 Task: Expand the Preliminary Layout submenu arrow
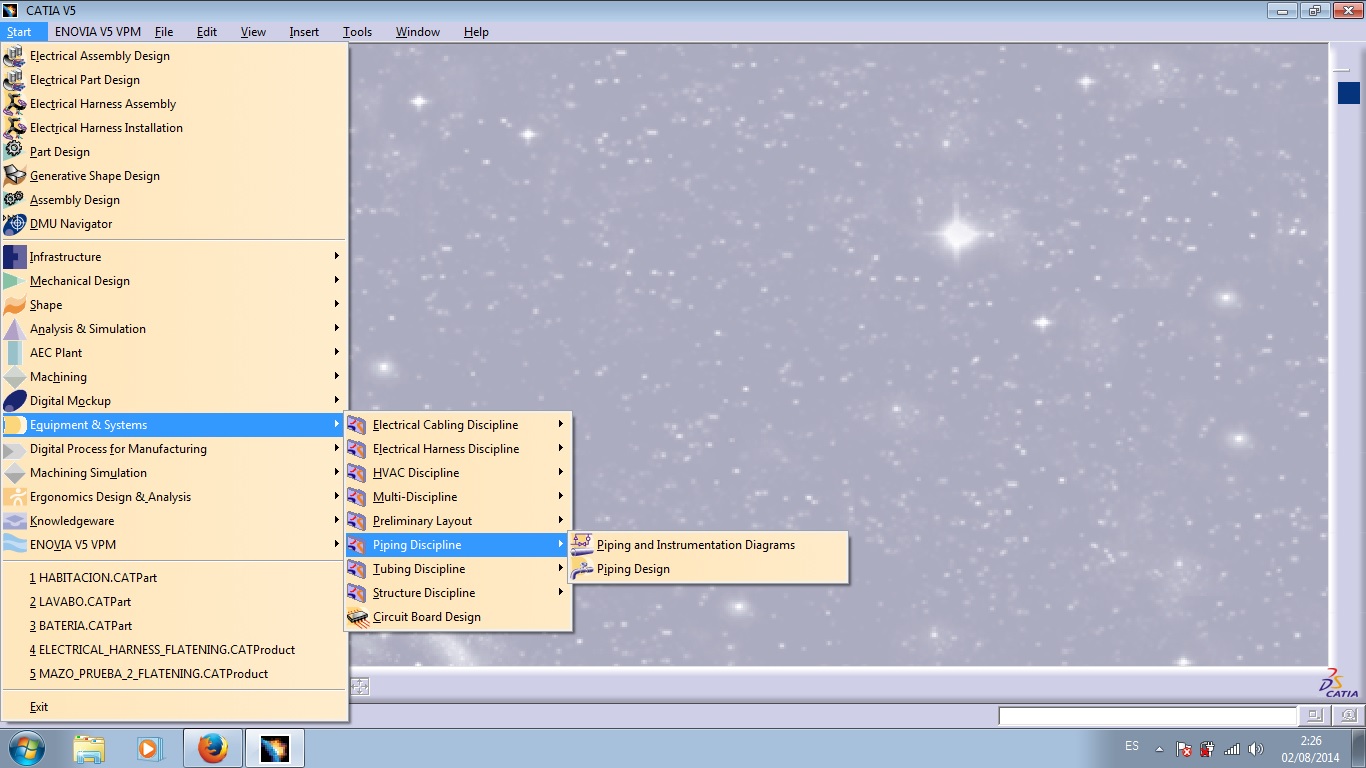pyautogui.click(x=561, y=520)
